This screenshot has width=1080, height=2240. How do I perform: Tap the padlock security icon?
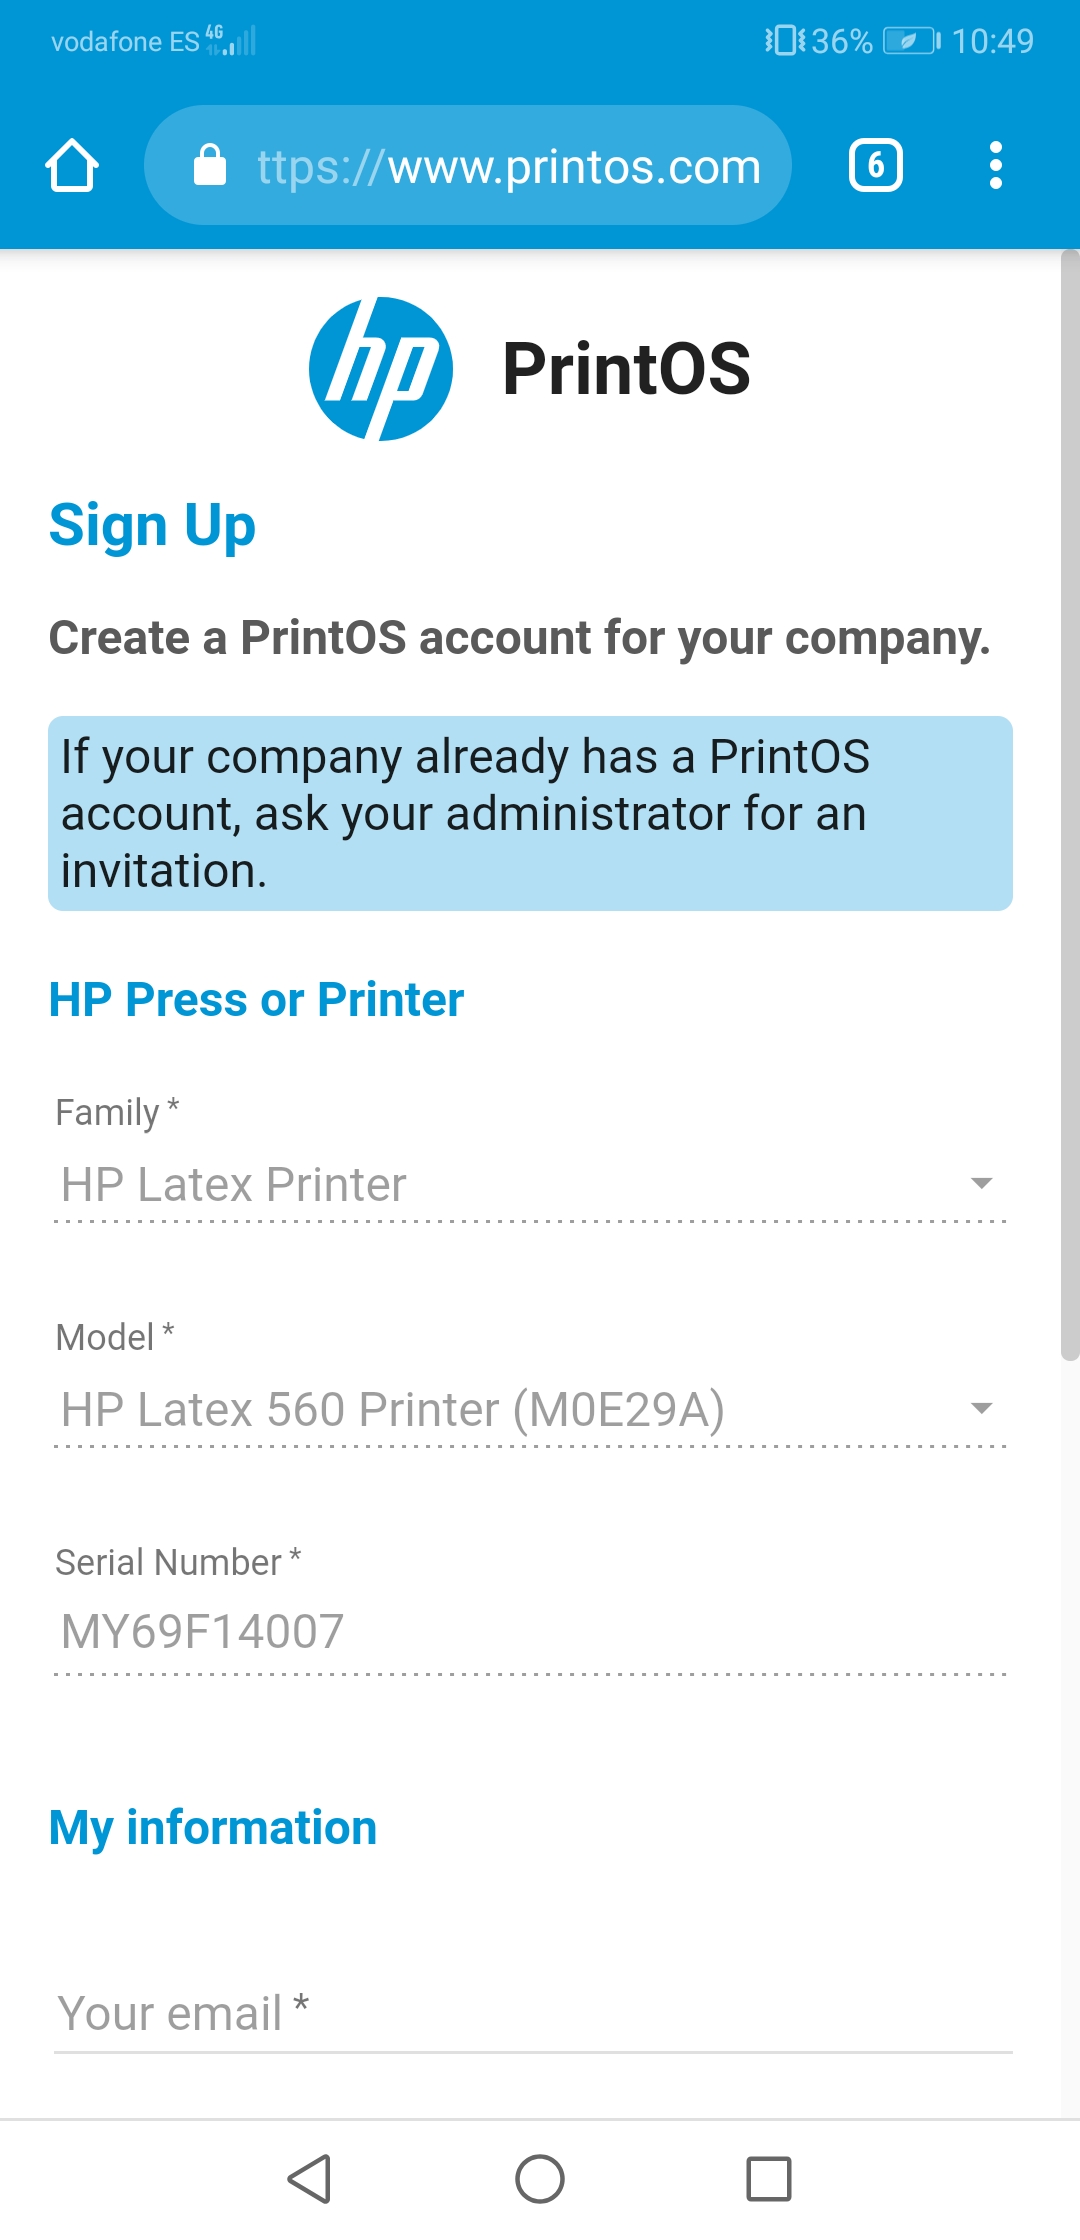click(x=210, y=165)
